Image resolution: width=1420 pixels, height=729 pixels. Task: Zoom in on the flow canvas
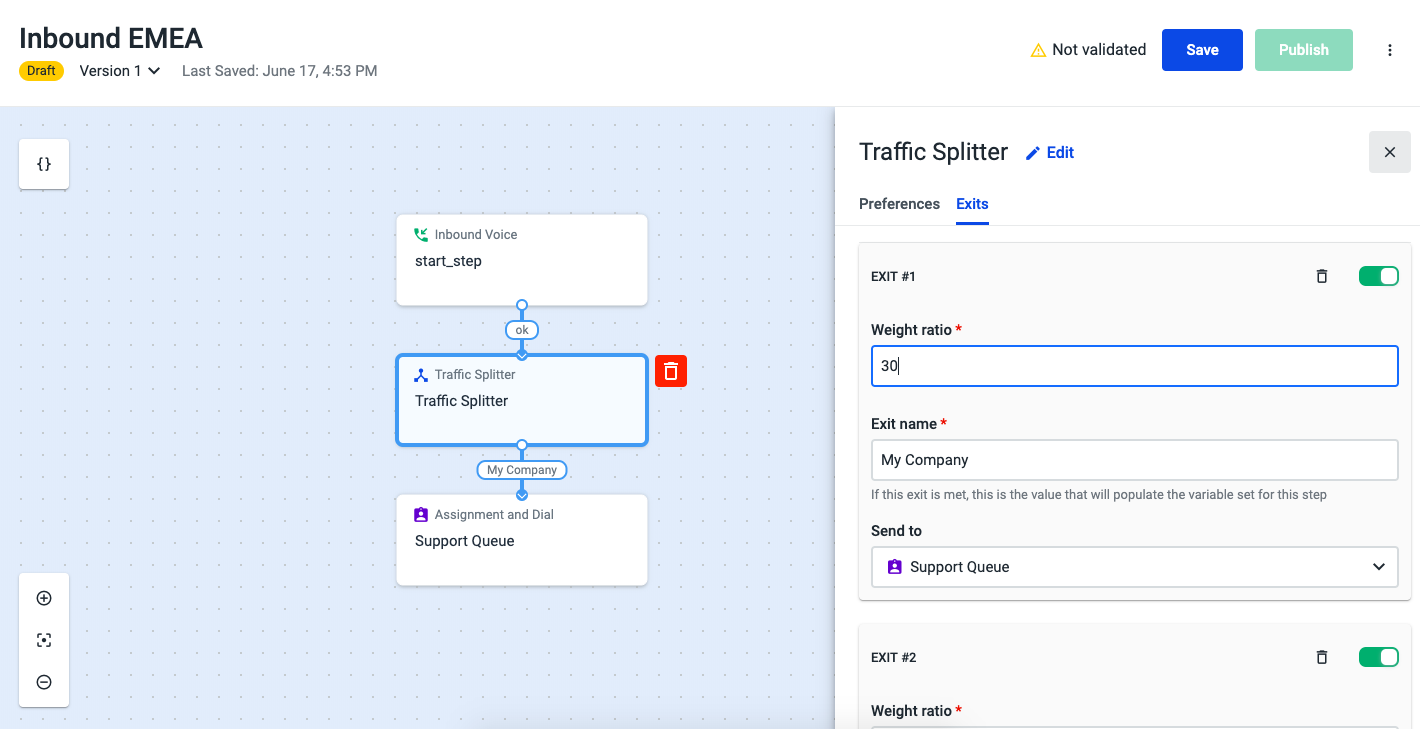pos(44,598)
